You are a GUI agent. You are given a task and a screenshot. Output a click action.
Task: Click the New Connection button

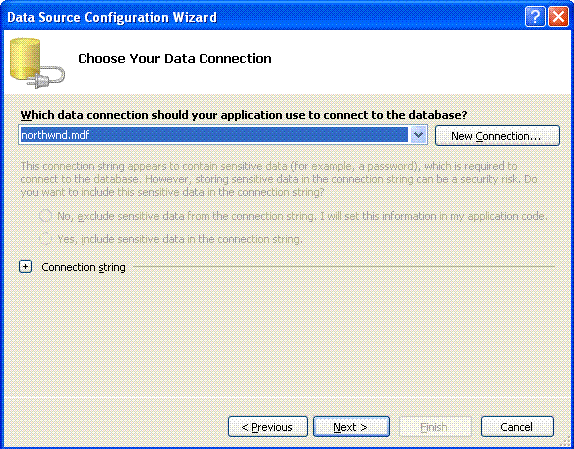(x=497, y=136)
